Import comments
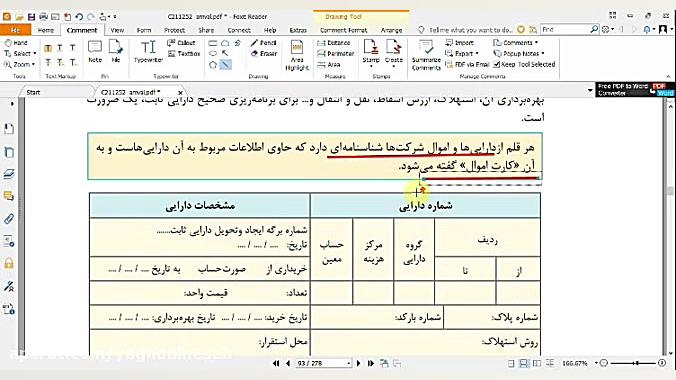This screenshot has height=380, width=676. point(460,43)
